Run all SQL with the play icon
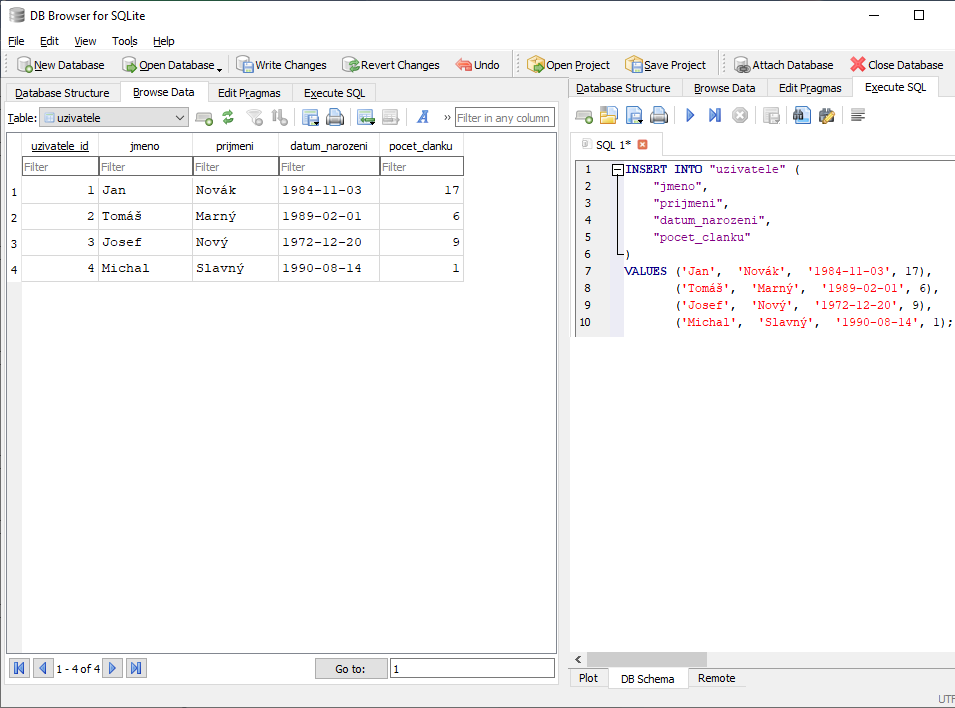 point(689,115)
